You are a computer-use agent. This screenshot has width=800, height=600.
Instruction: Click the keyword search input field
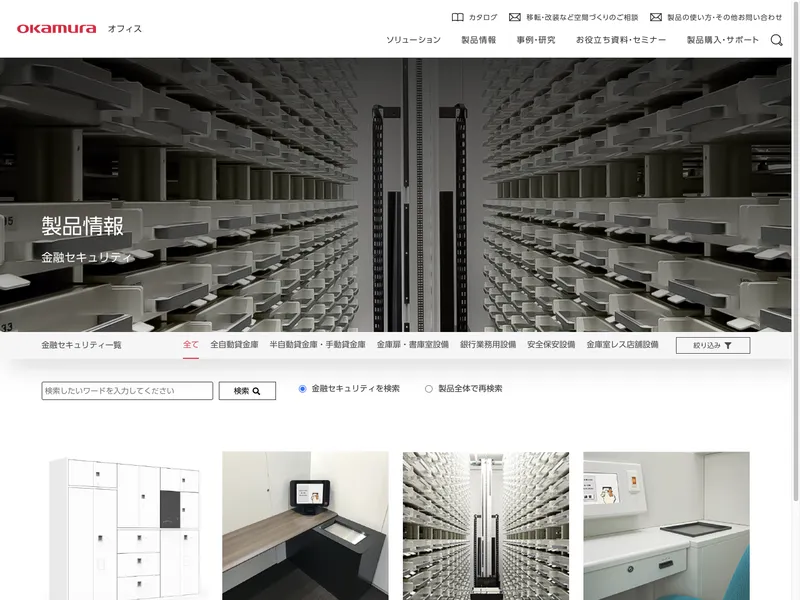tap(127, 391)
